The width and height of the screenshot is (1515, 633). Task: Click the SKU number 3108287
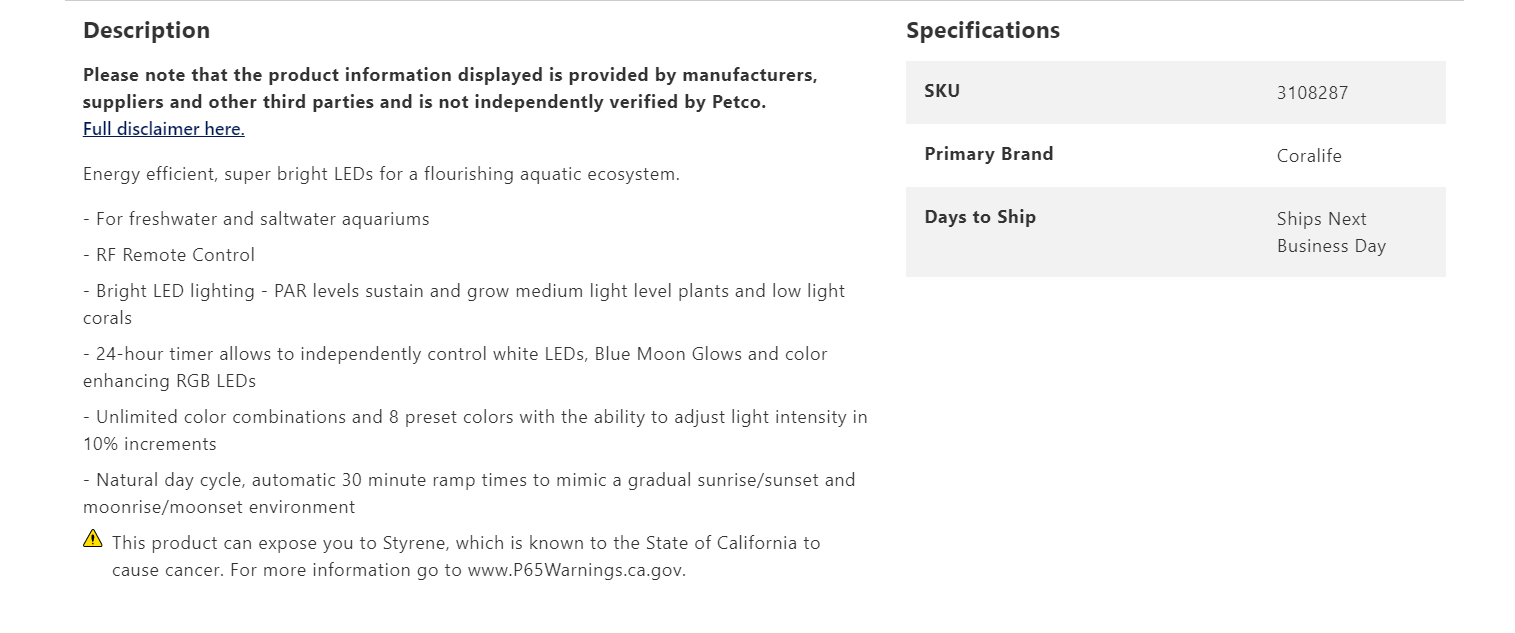1312,93
